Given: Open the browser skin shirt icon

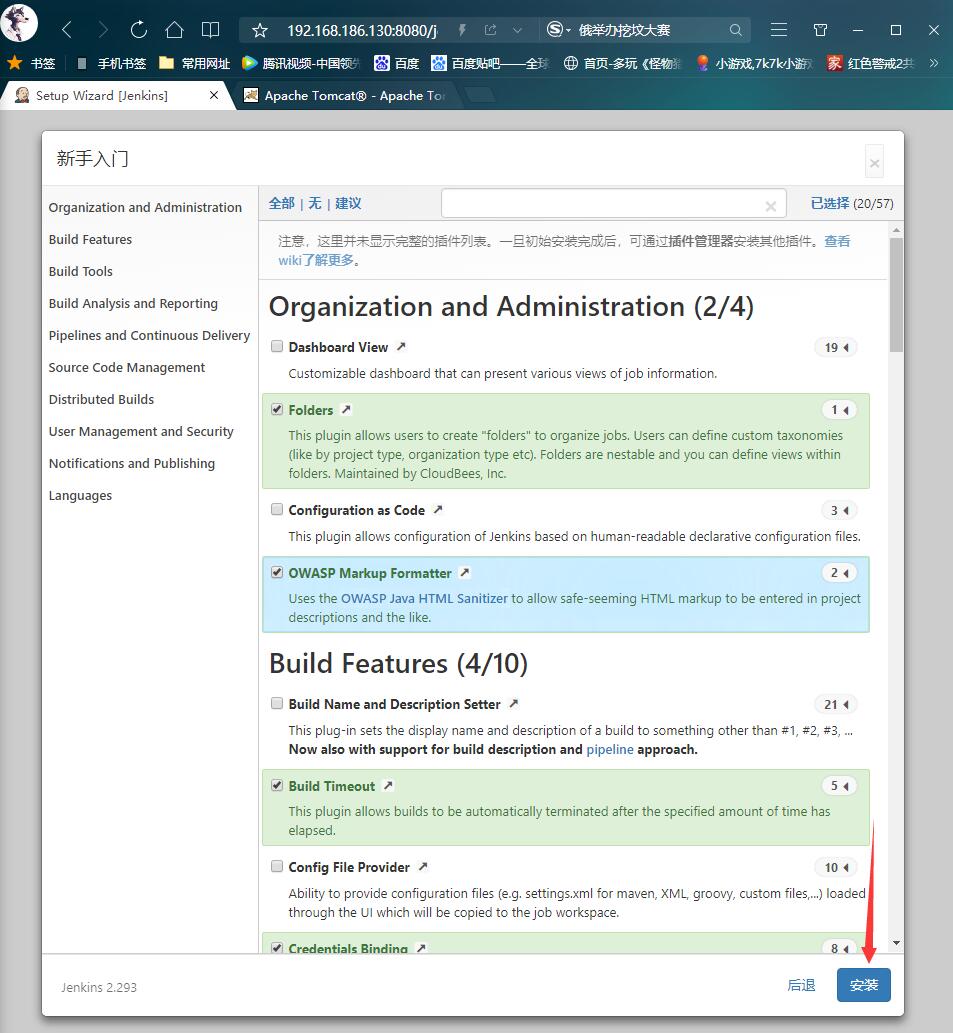Looking at the screenshot, I should point(820,30).
